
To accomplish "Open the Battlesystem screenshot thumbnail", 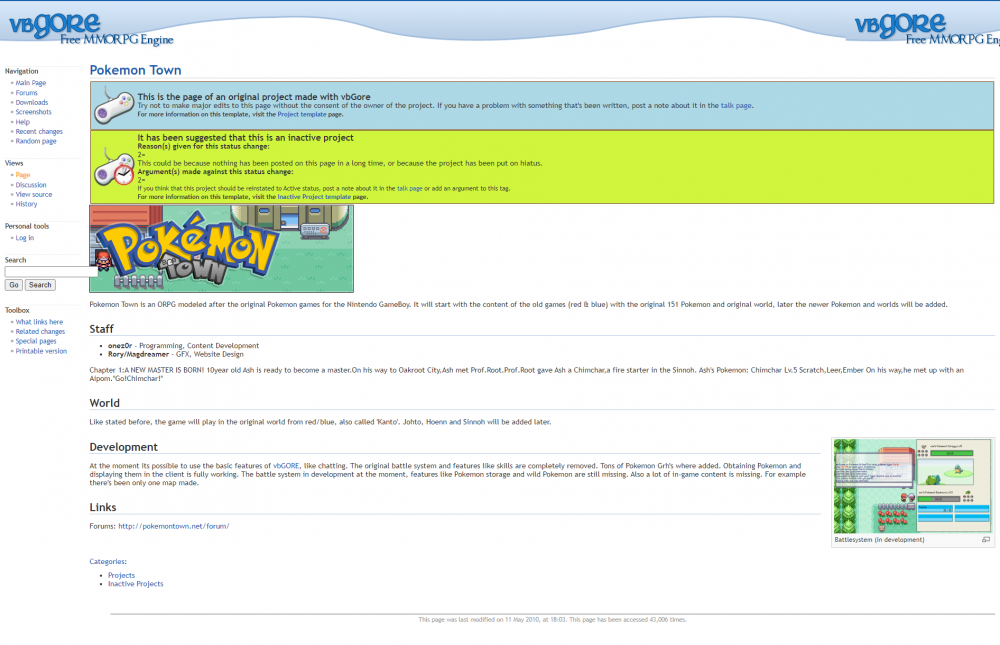I will (912, 487).
